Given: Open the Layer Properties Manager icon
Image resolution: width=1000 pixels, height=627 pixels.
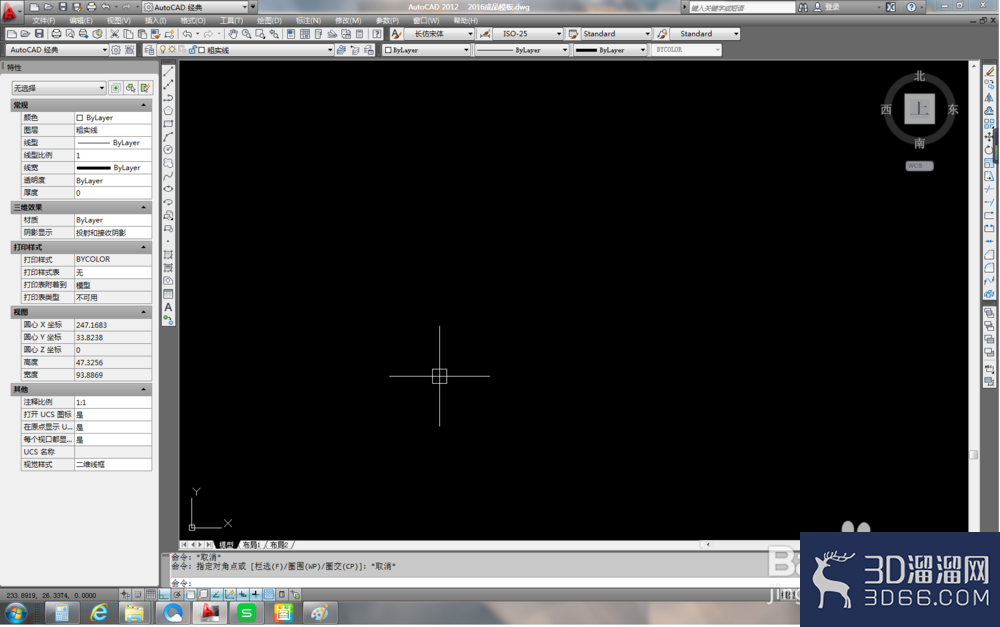Looking at the screenshot, I should click(149, 50).
